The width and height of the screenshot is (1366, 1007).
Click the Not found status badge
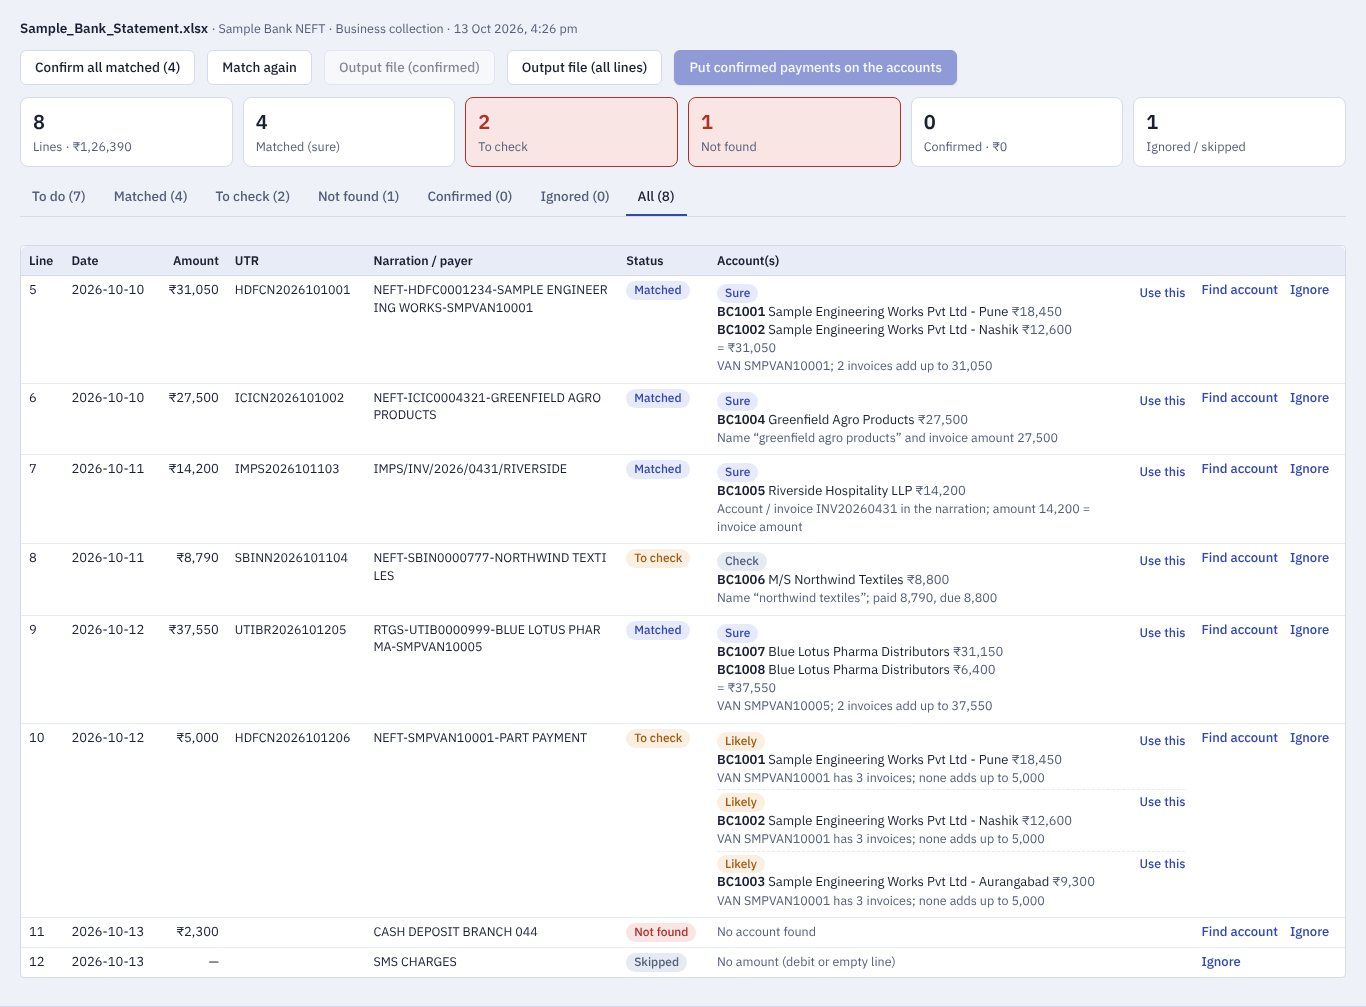(x=661, y=932)
